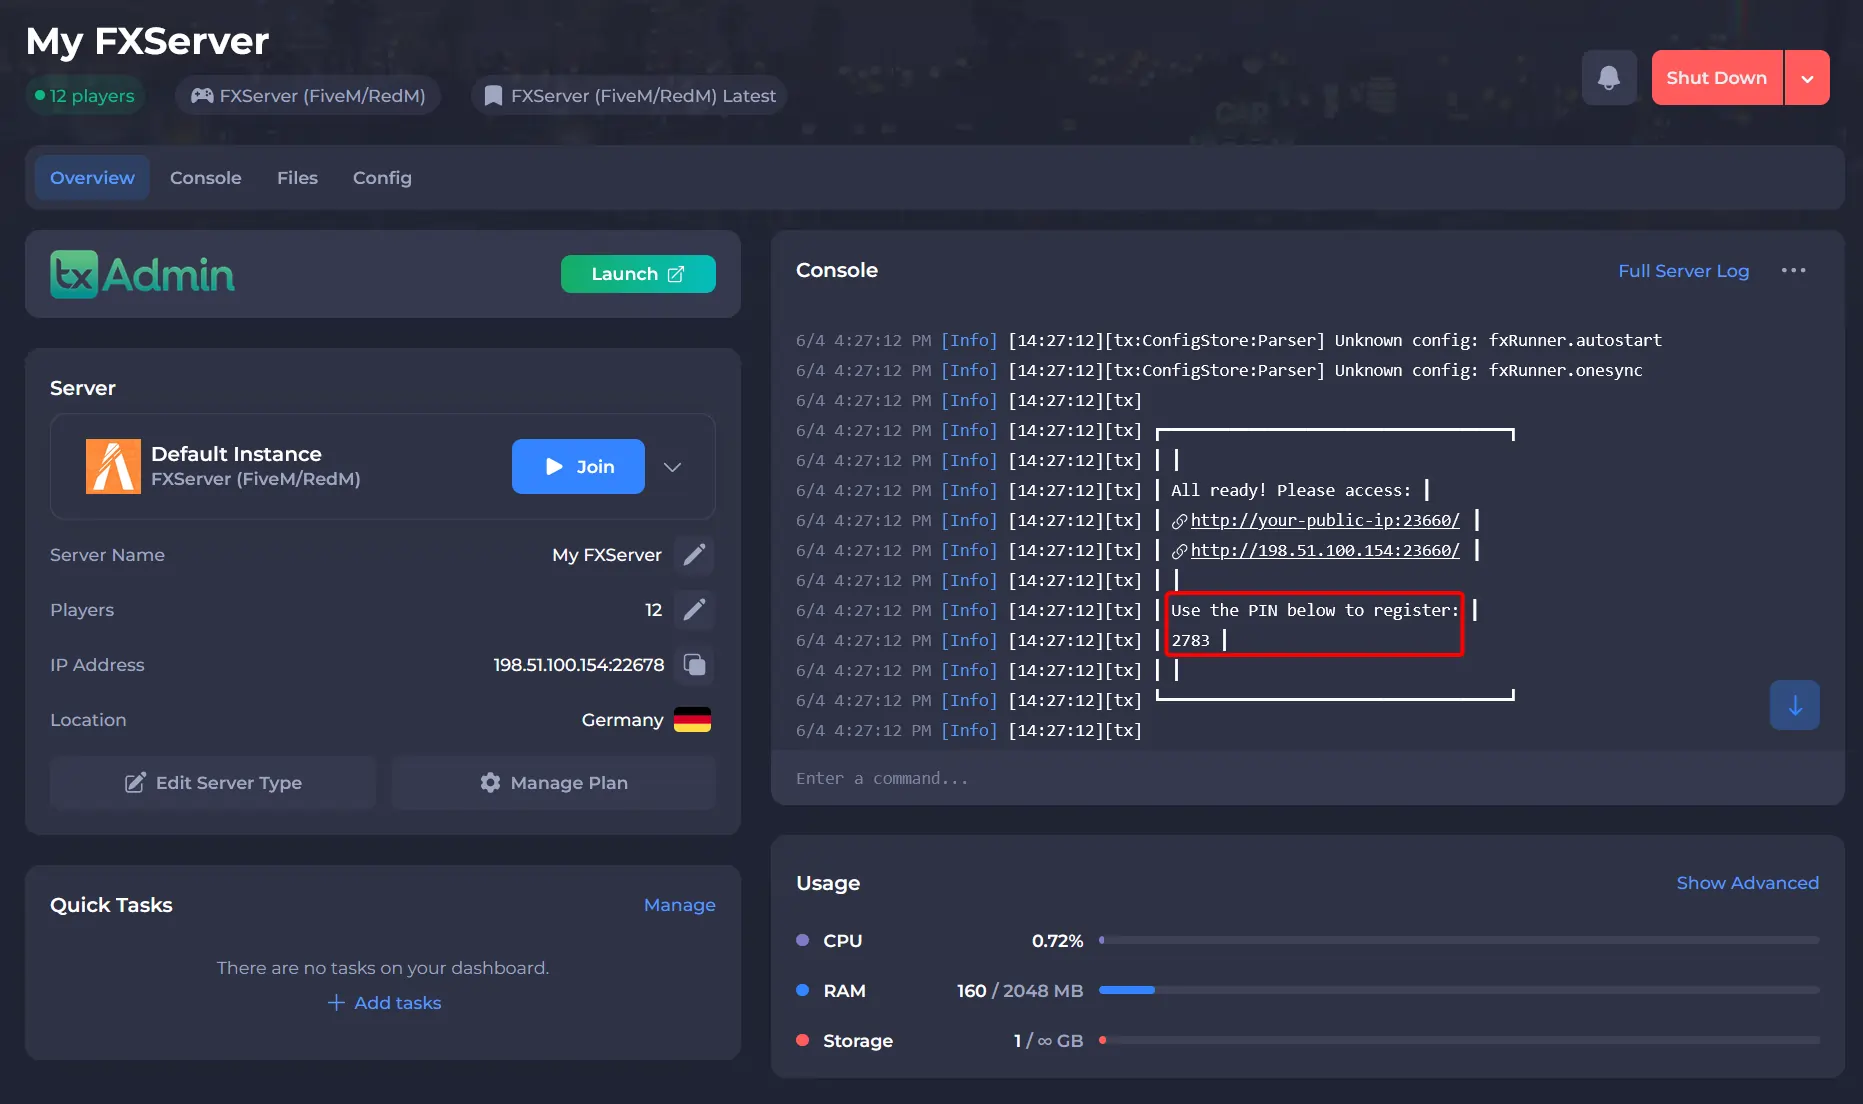Expand the Default Instance chevron
The width and height of the screenshot is (1863, 1104).
pos(673,467)
